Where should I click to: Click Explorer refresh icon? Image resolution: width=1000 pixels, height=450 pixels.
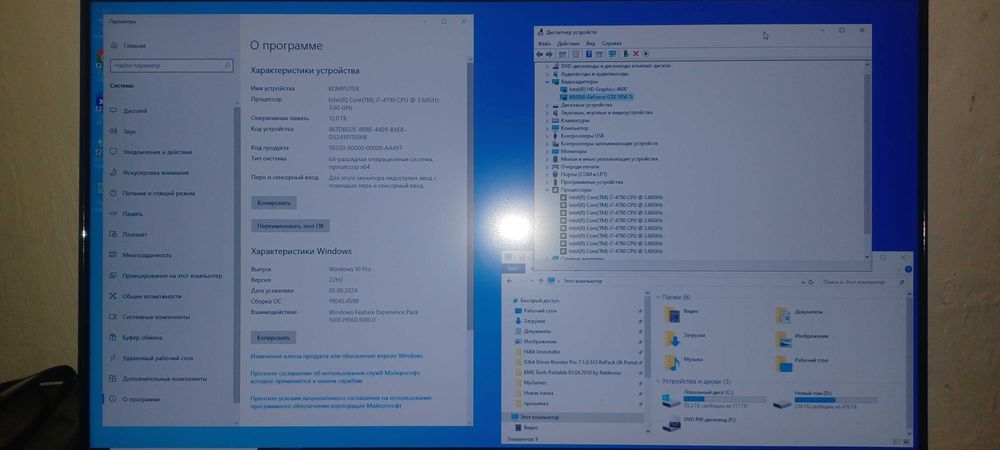[x=811, y=281]
